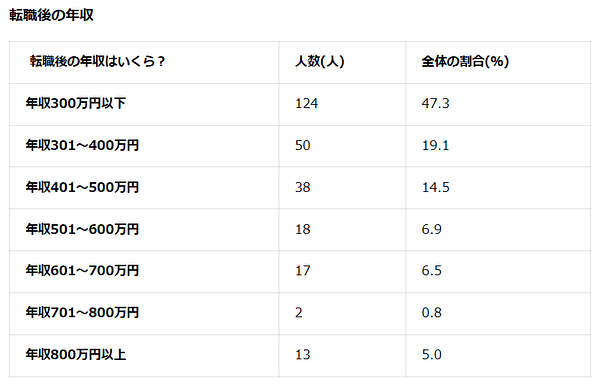The image size is (600, 384).
Task: Click the 人数(人) column header
Action: click(x=320, y=61)
